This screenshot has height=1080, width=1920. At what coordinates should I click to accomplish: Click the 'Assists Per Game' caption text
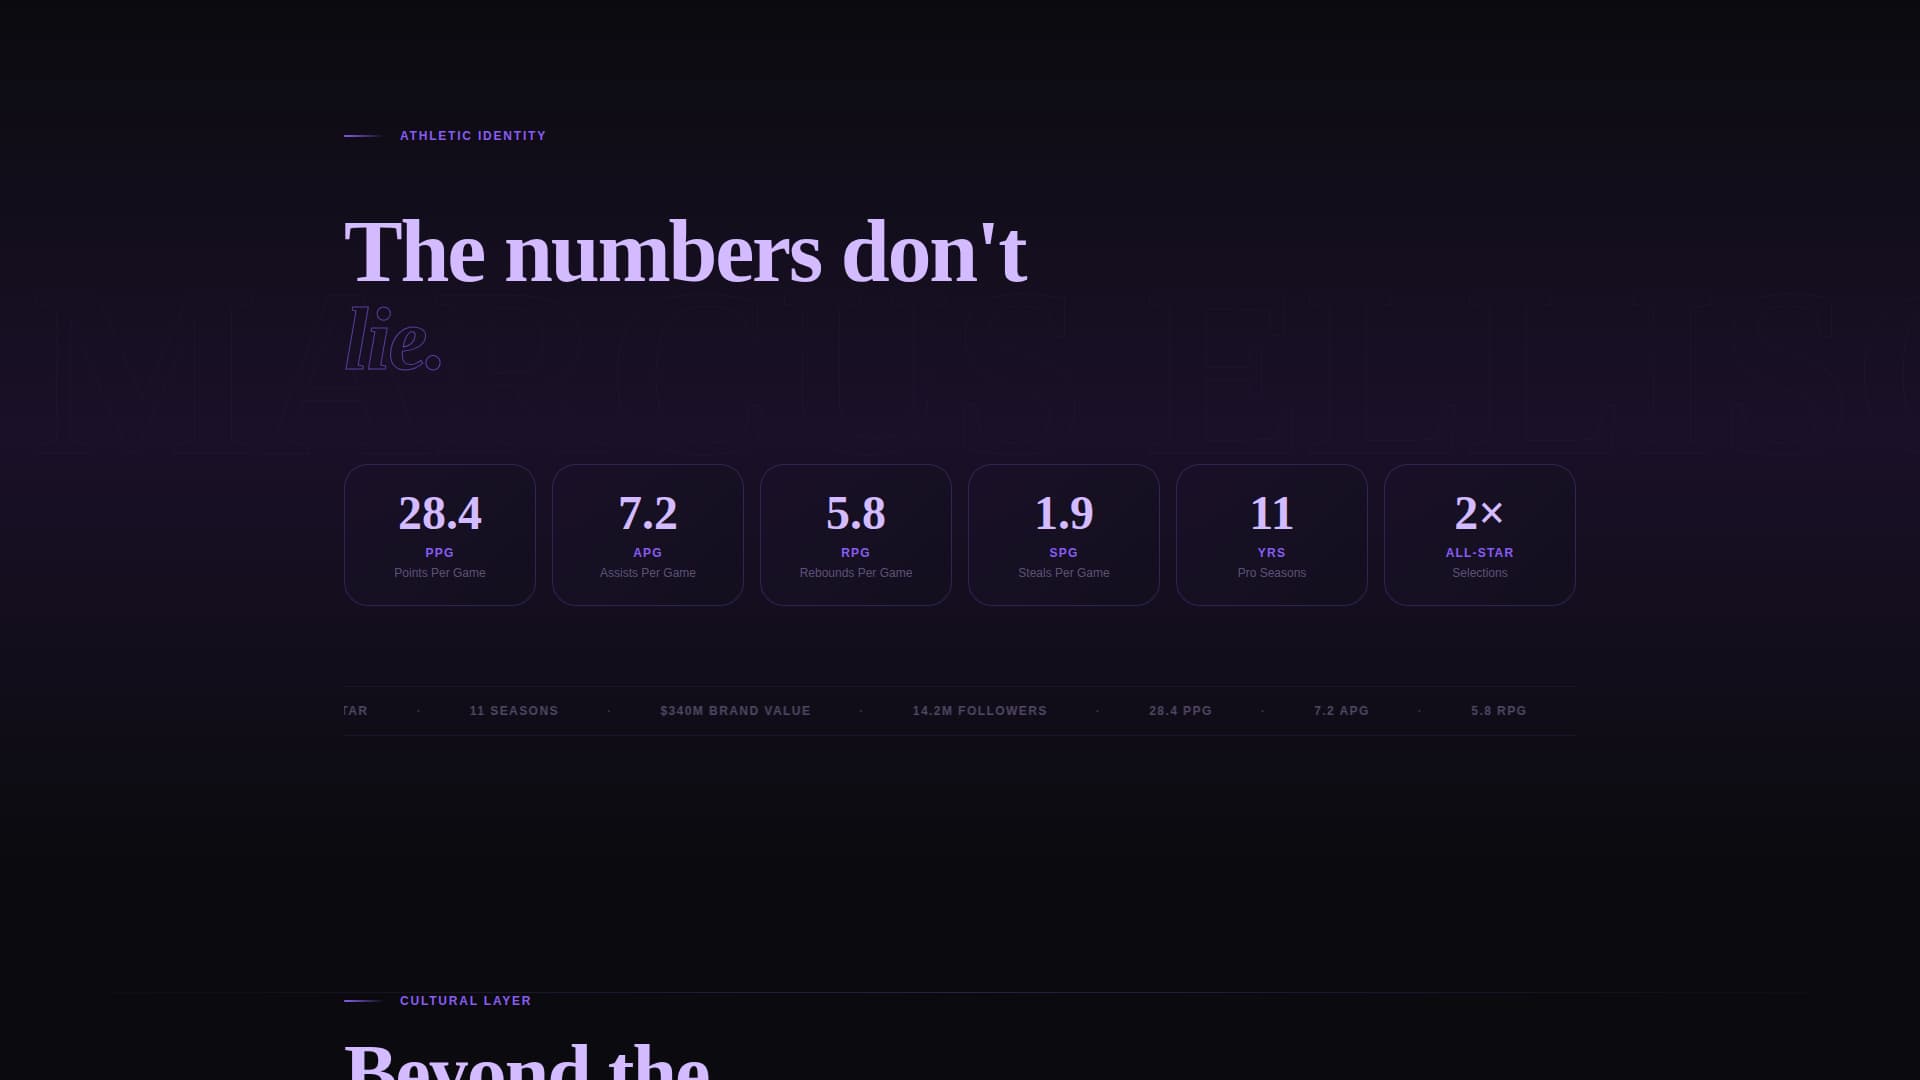point(647,573)
